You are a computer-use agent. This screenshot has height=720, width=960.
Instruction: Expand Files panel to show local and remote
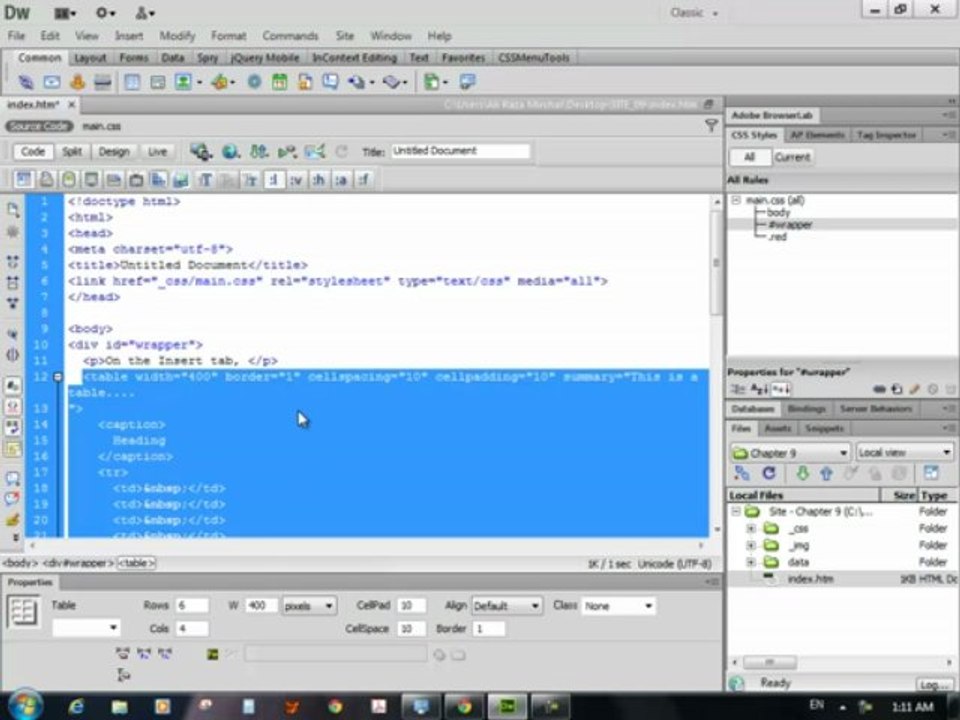pyautogui.click(x=931, y=473)
